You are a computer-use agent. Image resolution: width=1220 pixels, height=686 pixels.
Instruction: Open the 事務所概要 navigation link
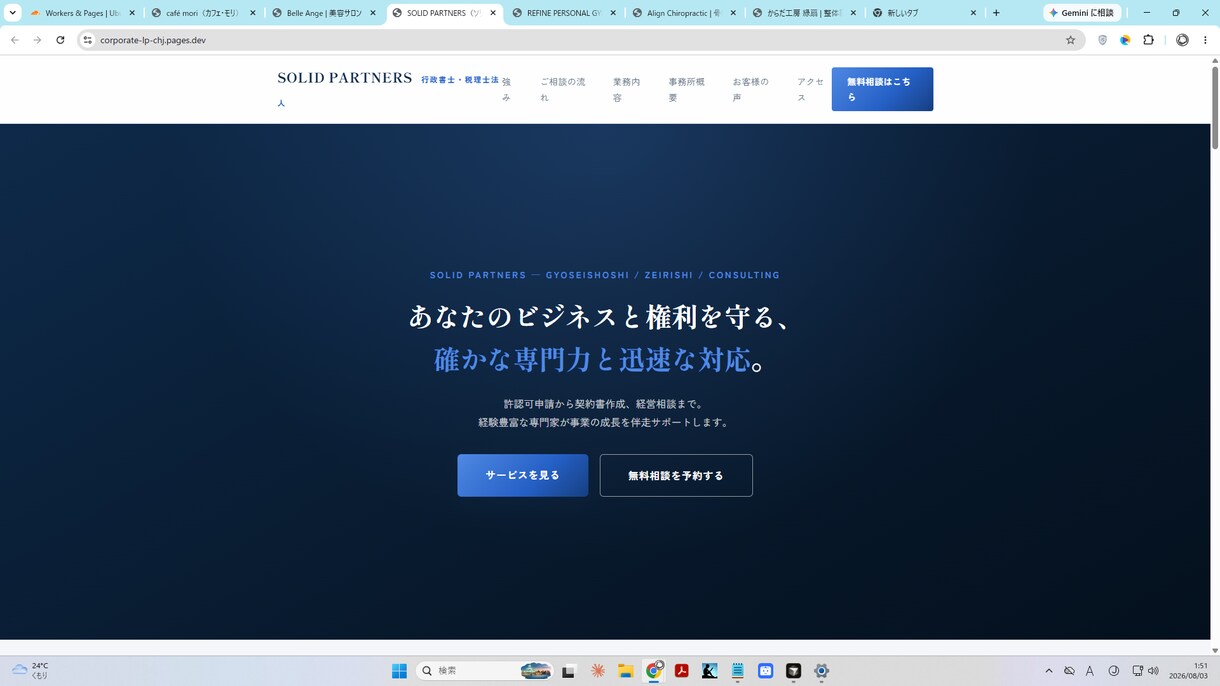click(x=687, y=89)
